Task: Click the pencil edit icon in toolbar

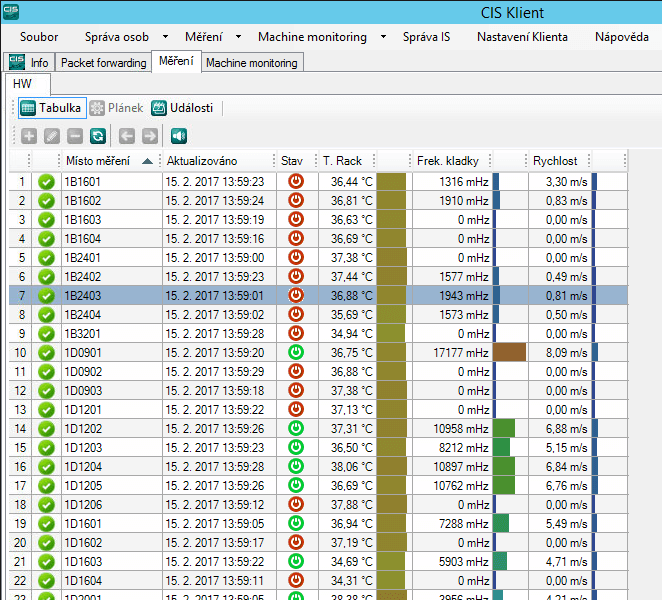Action: point(52,136)
